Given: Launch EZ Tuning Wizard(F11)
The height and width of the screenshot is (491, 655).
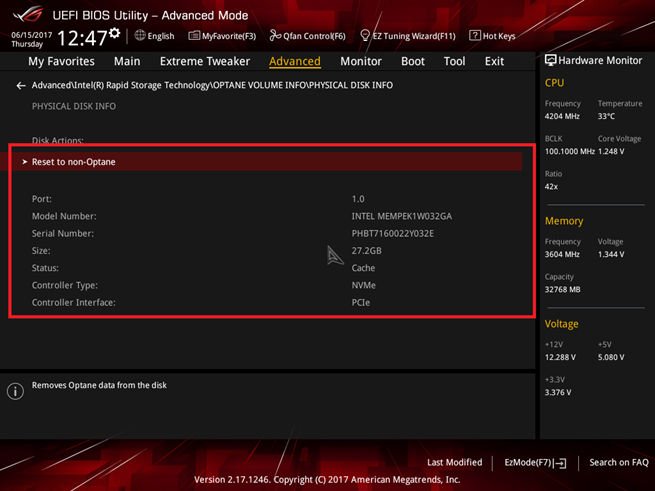Looking at the screenshot, I should pyautogui.click(x=414, y=36).
